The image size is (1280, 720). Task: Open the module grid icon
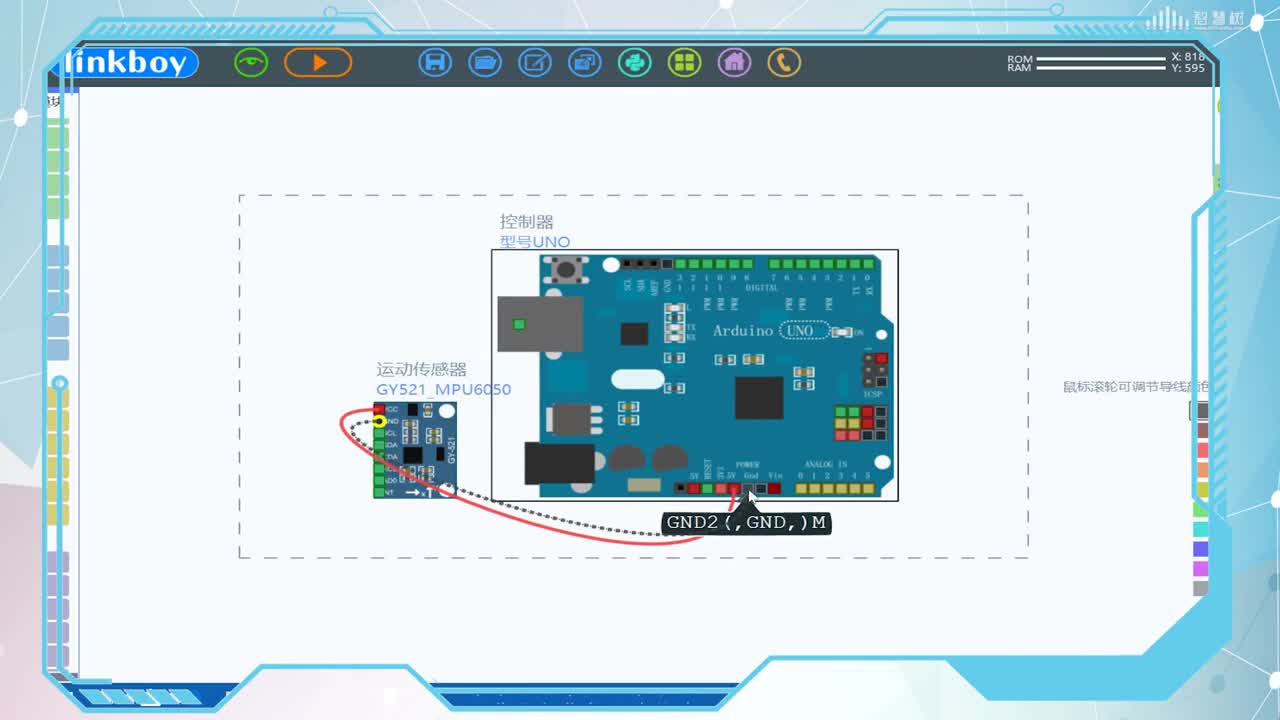[x=684, y=63]
